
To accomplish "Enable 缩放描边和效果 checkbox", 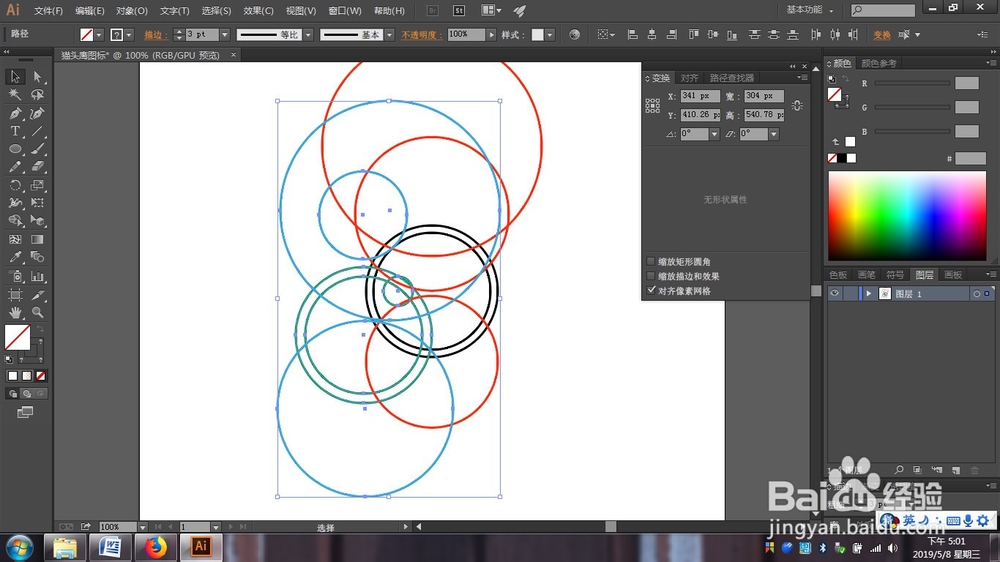I will click(x=651, y=276).
